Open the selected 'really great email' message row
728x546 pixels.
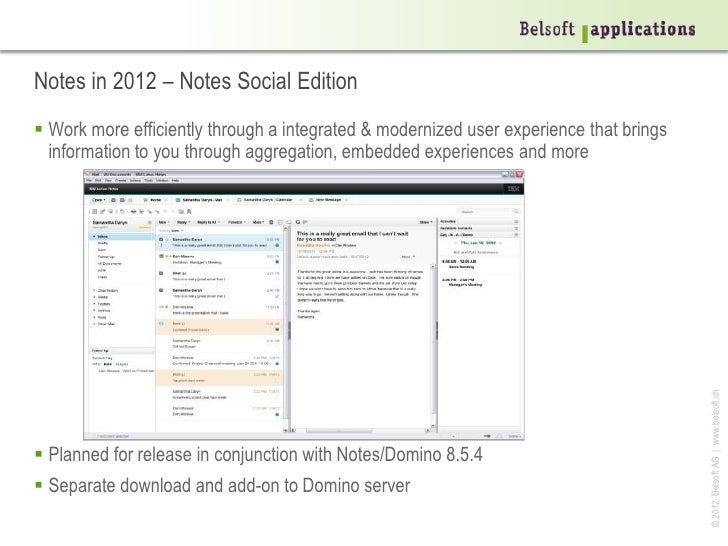(219, 242)
